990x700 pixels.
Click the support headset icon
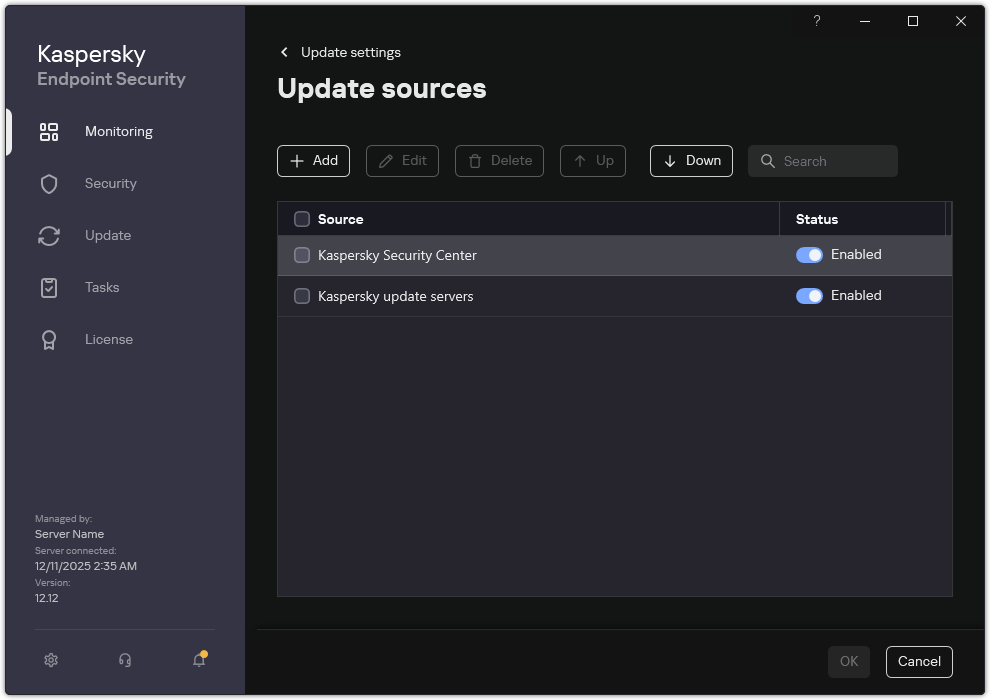pyautogui.click(x=124, y=660)
